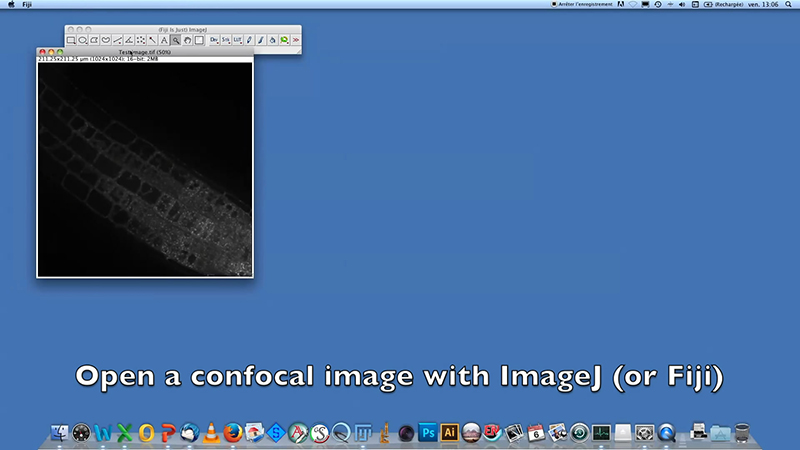Click the image info status line text
This screenshot has width=800, height=450.
pyautogui.click(x=98, y=59)
